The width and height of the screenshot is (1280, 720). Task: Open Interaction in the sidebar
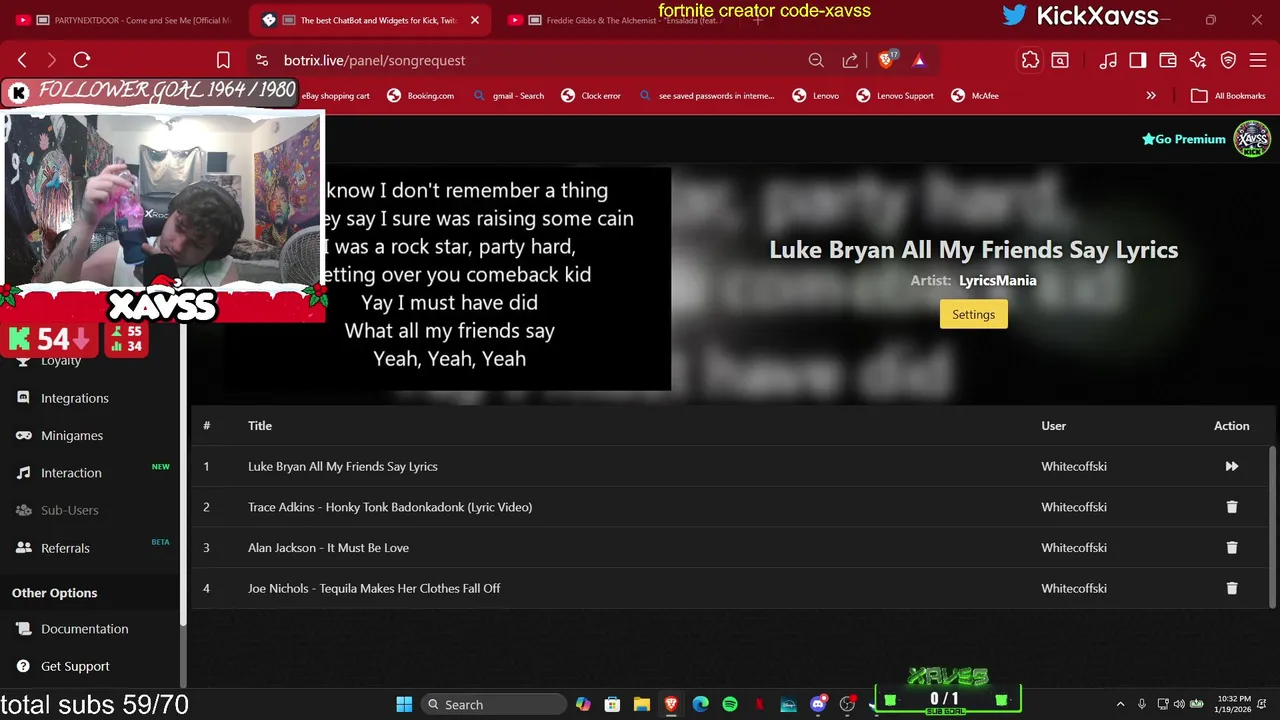tap(71, 473)
